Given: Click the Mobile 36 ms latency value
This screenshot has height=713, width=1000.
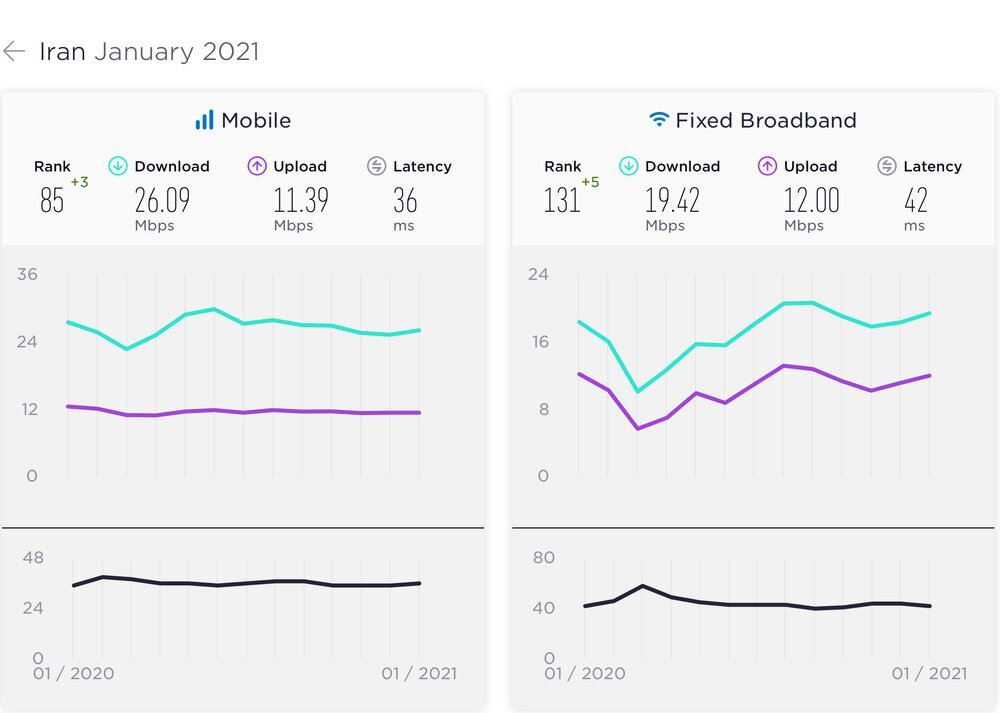Looking at the screenshot, I should click(405, 201).
